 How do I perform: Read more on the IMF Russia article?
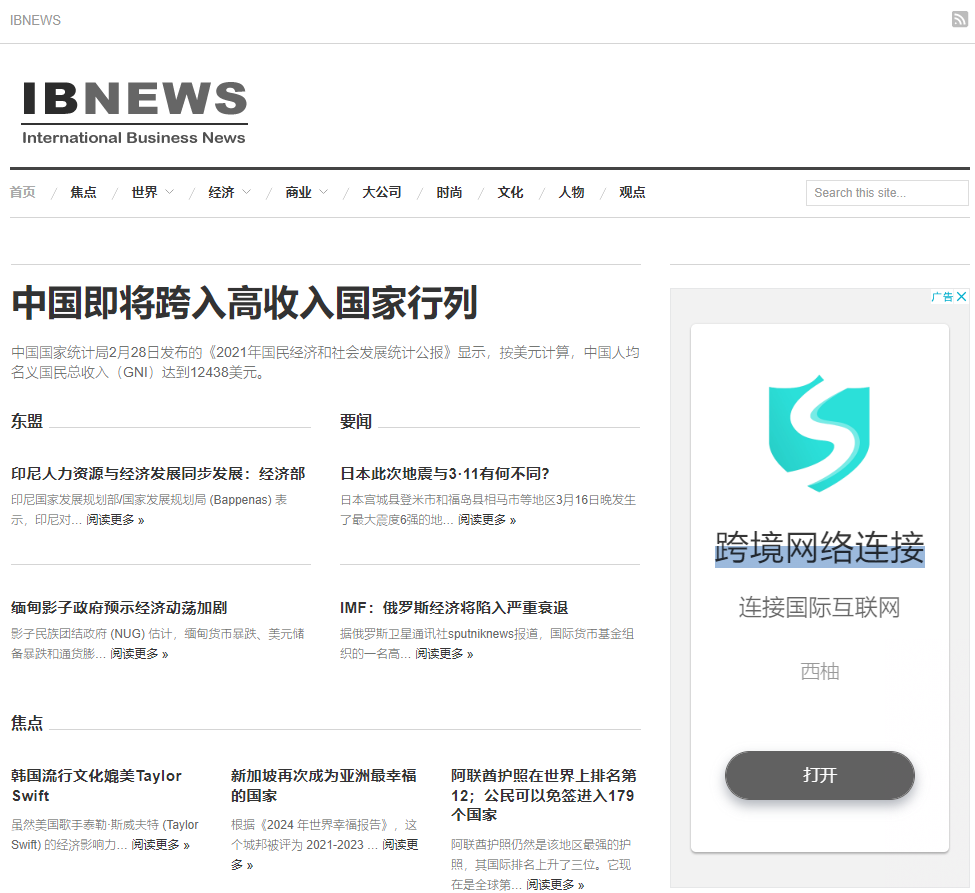[444, 654]
